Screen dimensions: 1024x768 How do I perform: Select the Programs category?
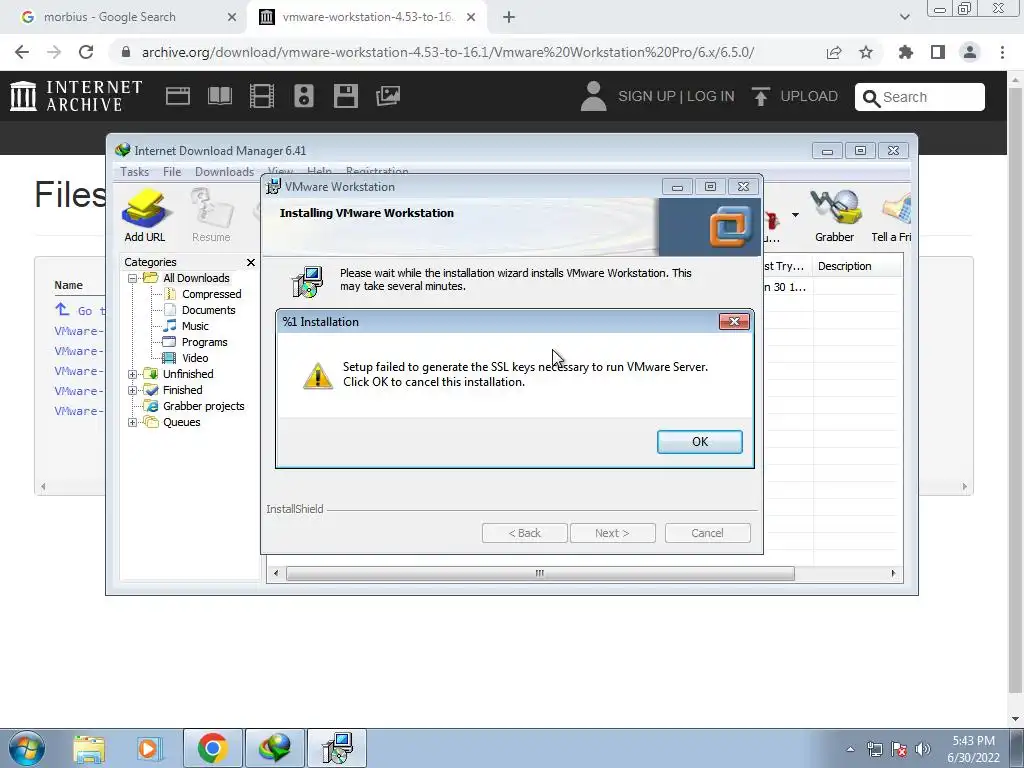(204, 342)
